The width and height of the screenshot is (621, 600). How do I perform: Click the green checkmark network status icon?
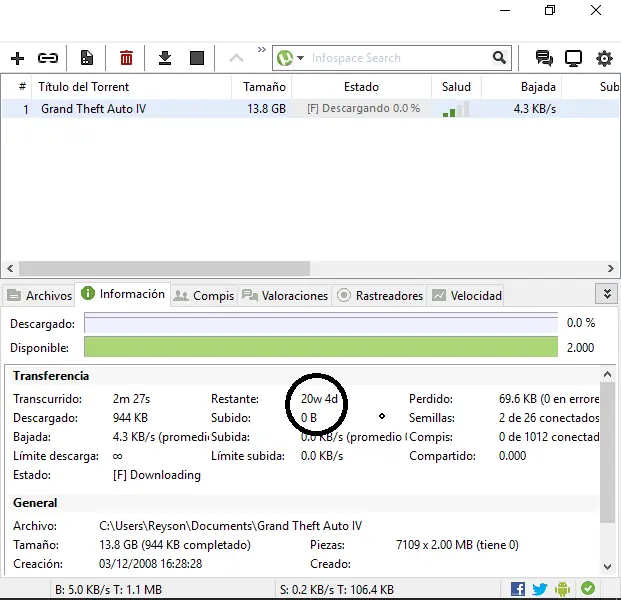click(x=588, y=588)
